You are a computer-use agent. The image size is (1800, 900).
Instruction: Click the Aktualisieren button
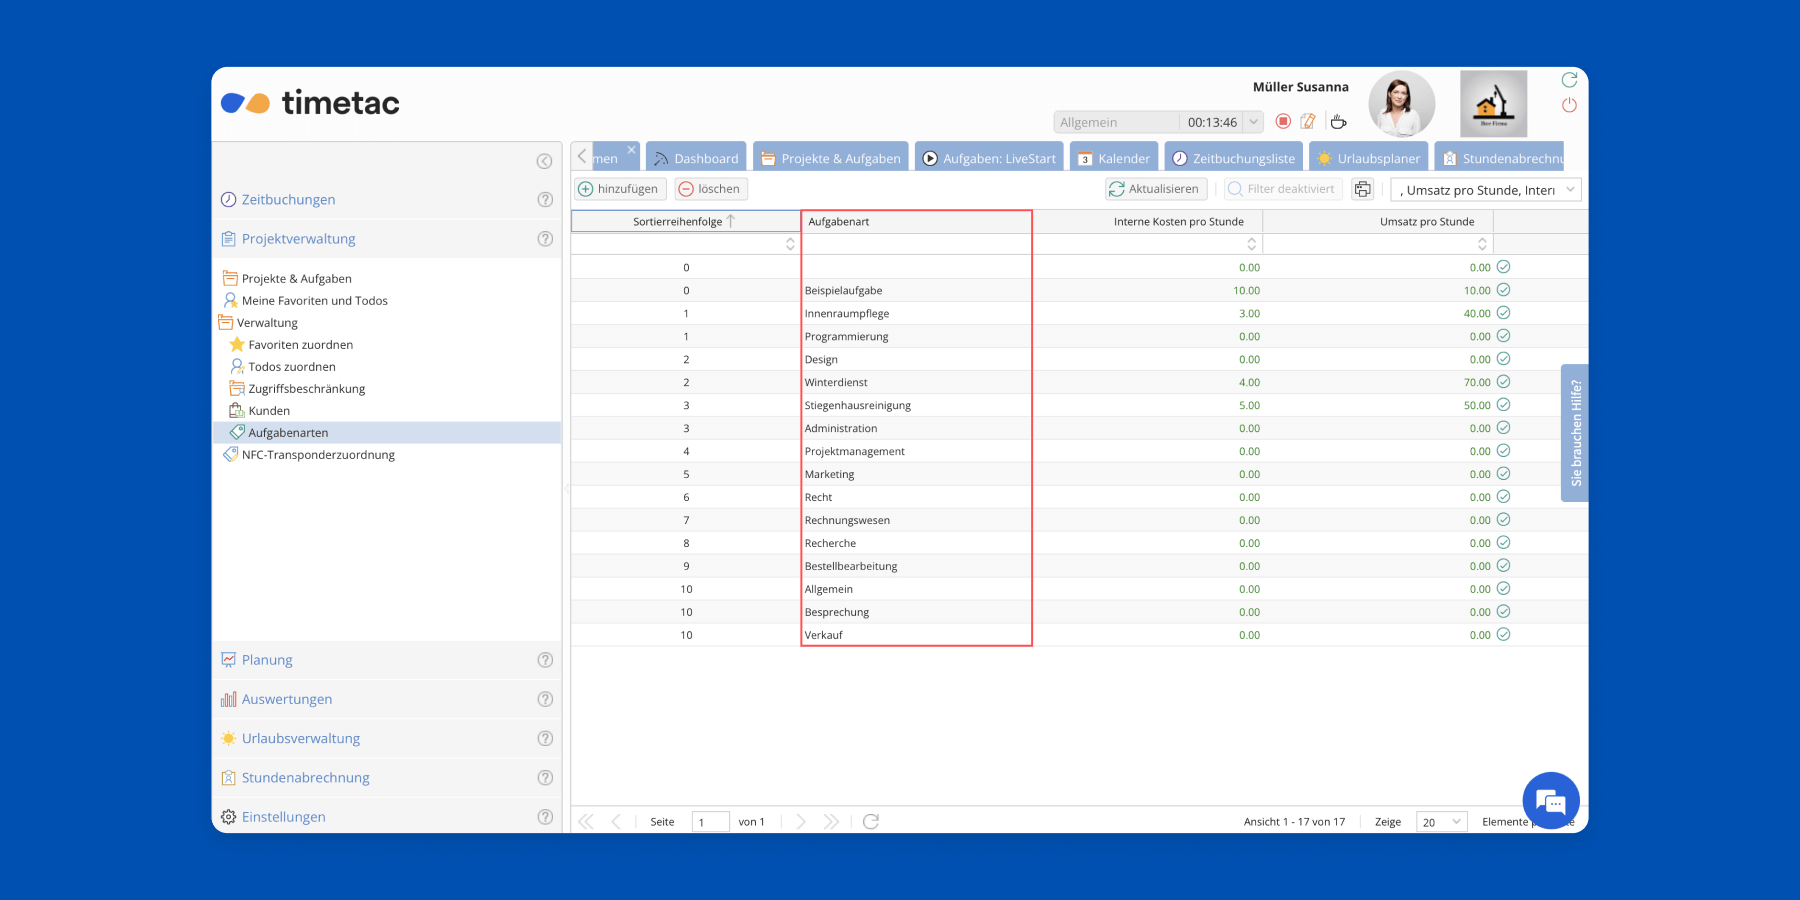tap(1154, 189)
